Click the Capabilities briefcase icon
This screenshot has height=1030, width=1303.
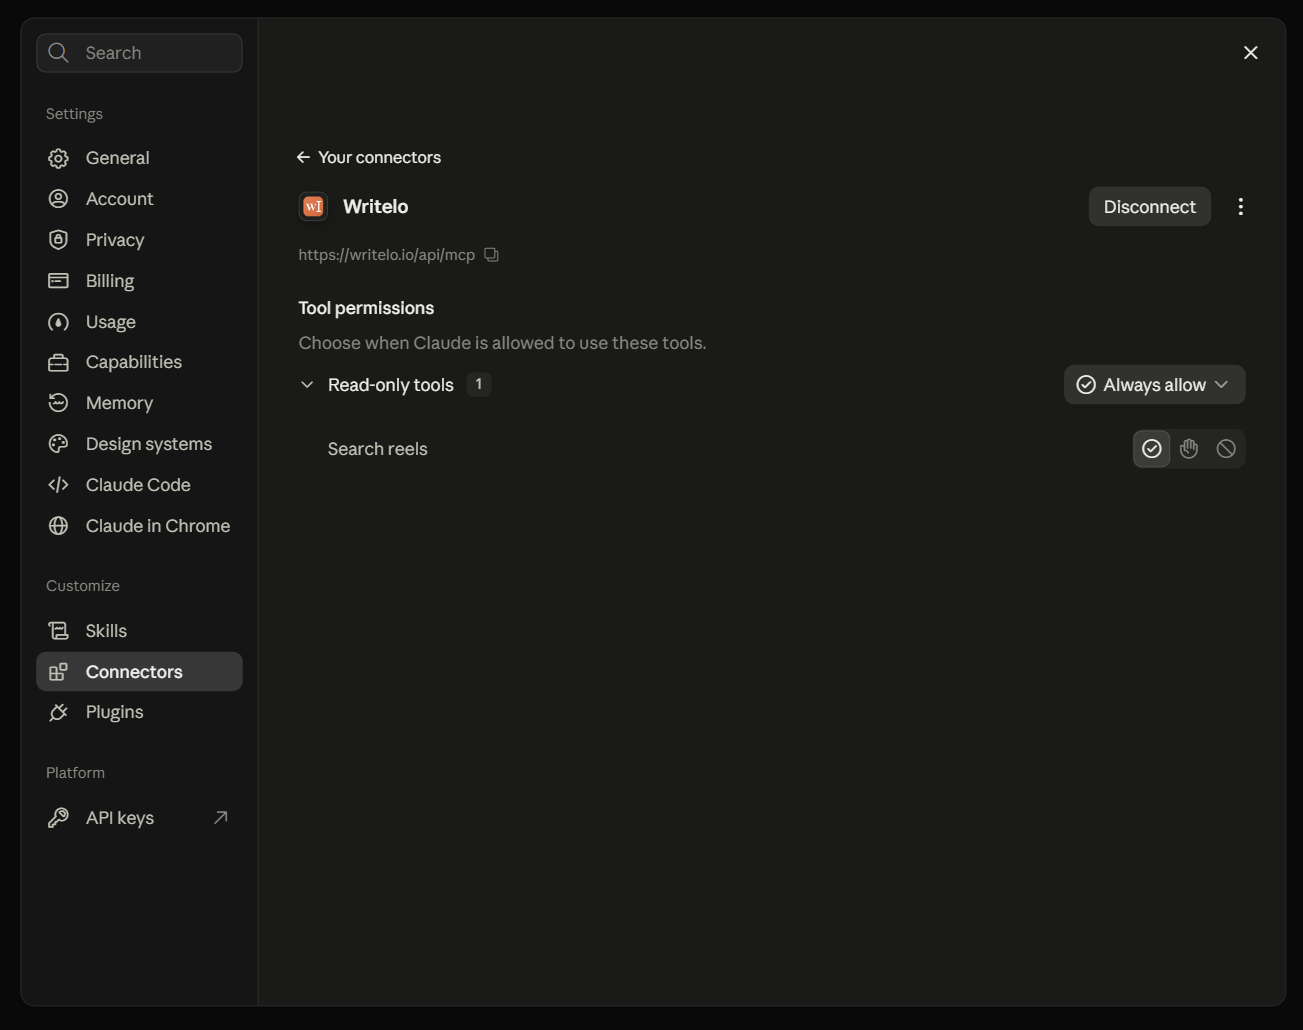point(59,362)
